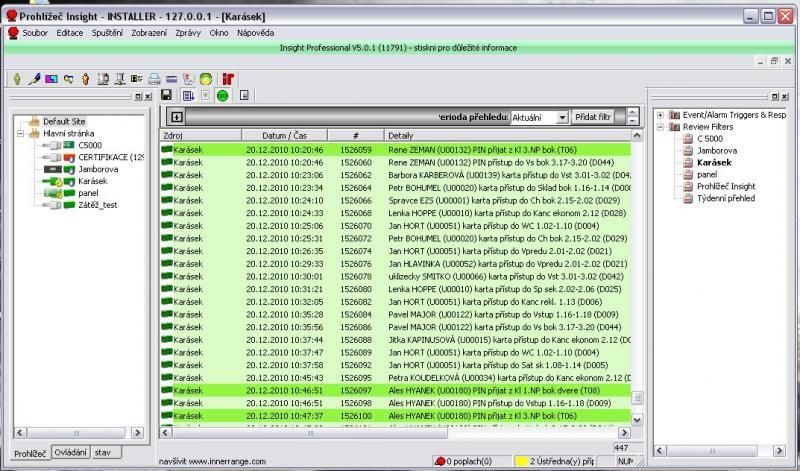This screenshot has width=800, height=471.
Task: Collapse the Review Filters tree node
Action: pyautogui.click(x=660, y=127)
